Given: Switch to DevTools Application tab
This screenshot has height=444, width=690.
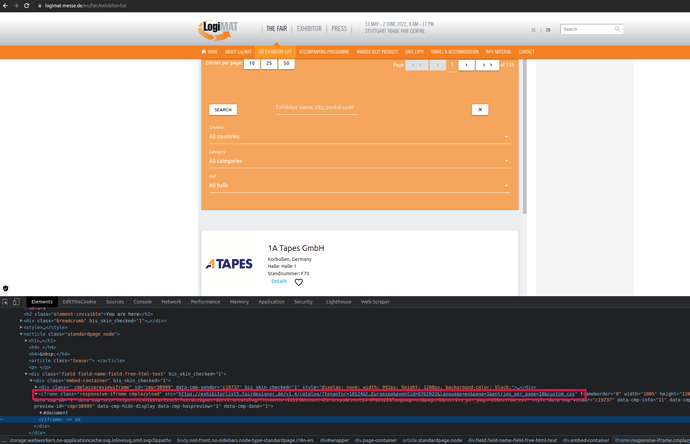Looking at the screenshot, I should coord(272,302).
